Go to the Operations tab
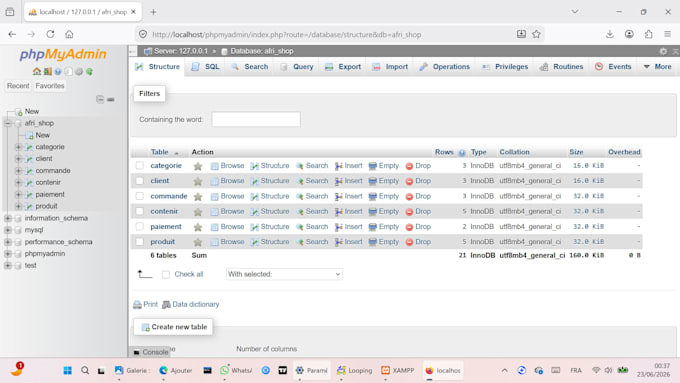 (445, 67)
